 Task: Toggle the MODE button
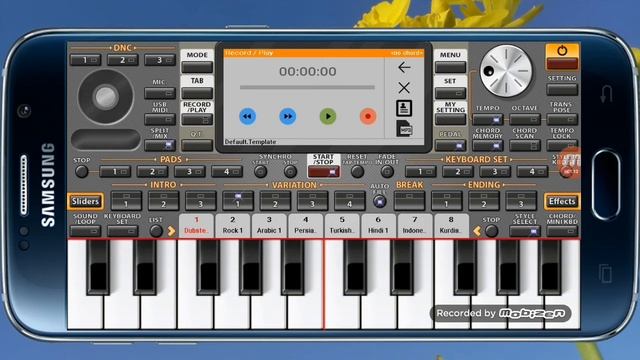(x=197, y=67)
